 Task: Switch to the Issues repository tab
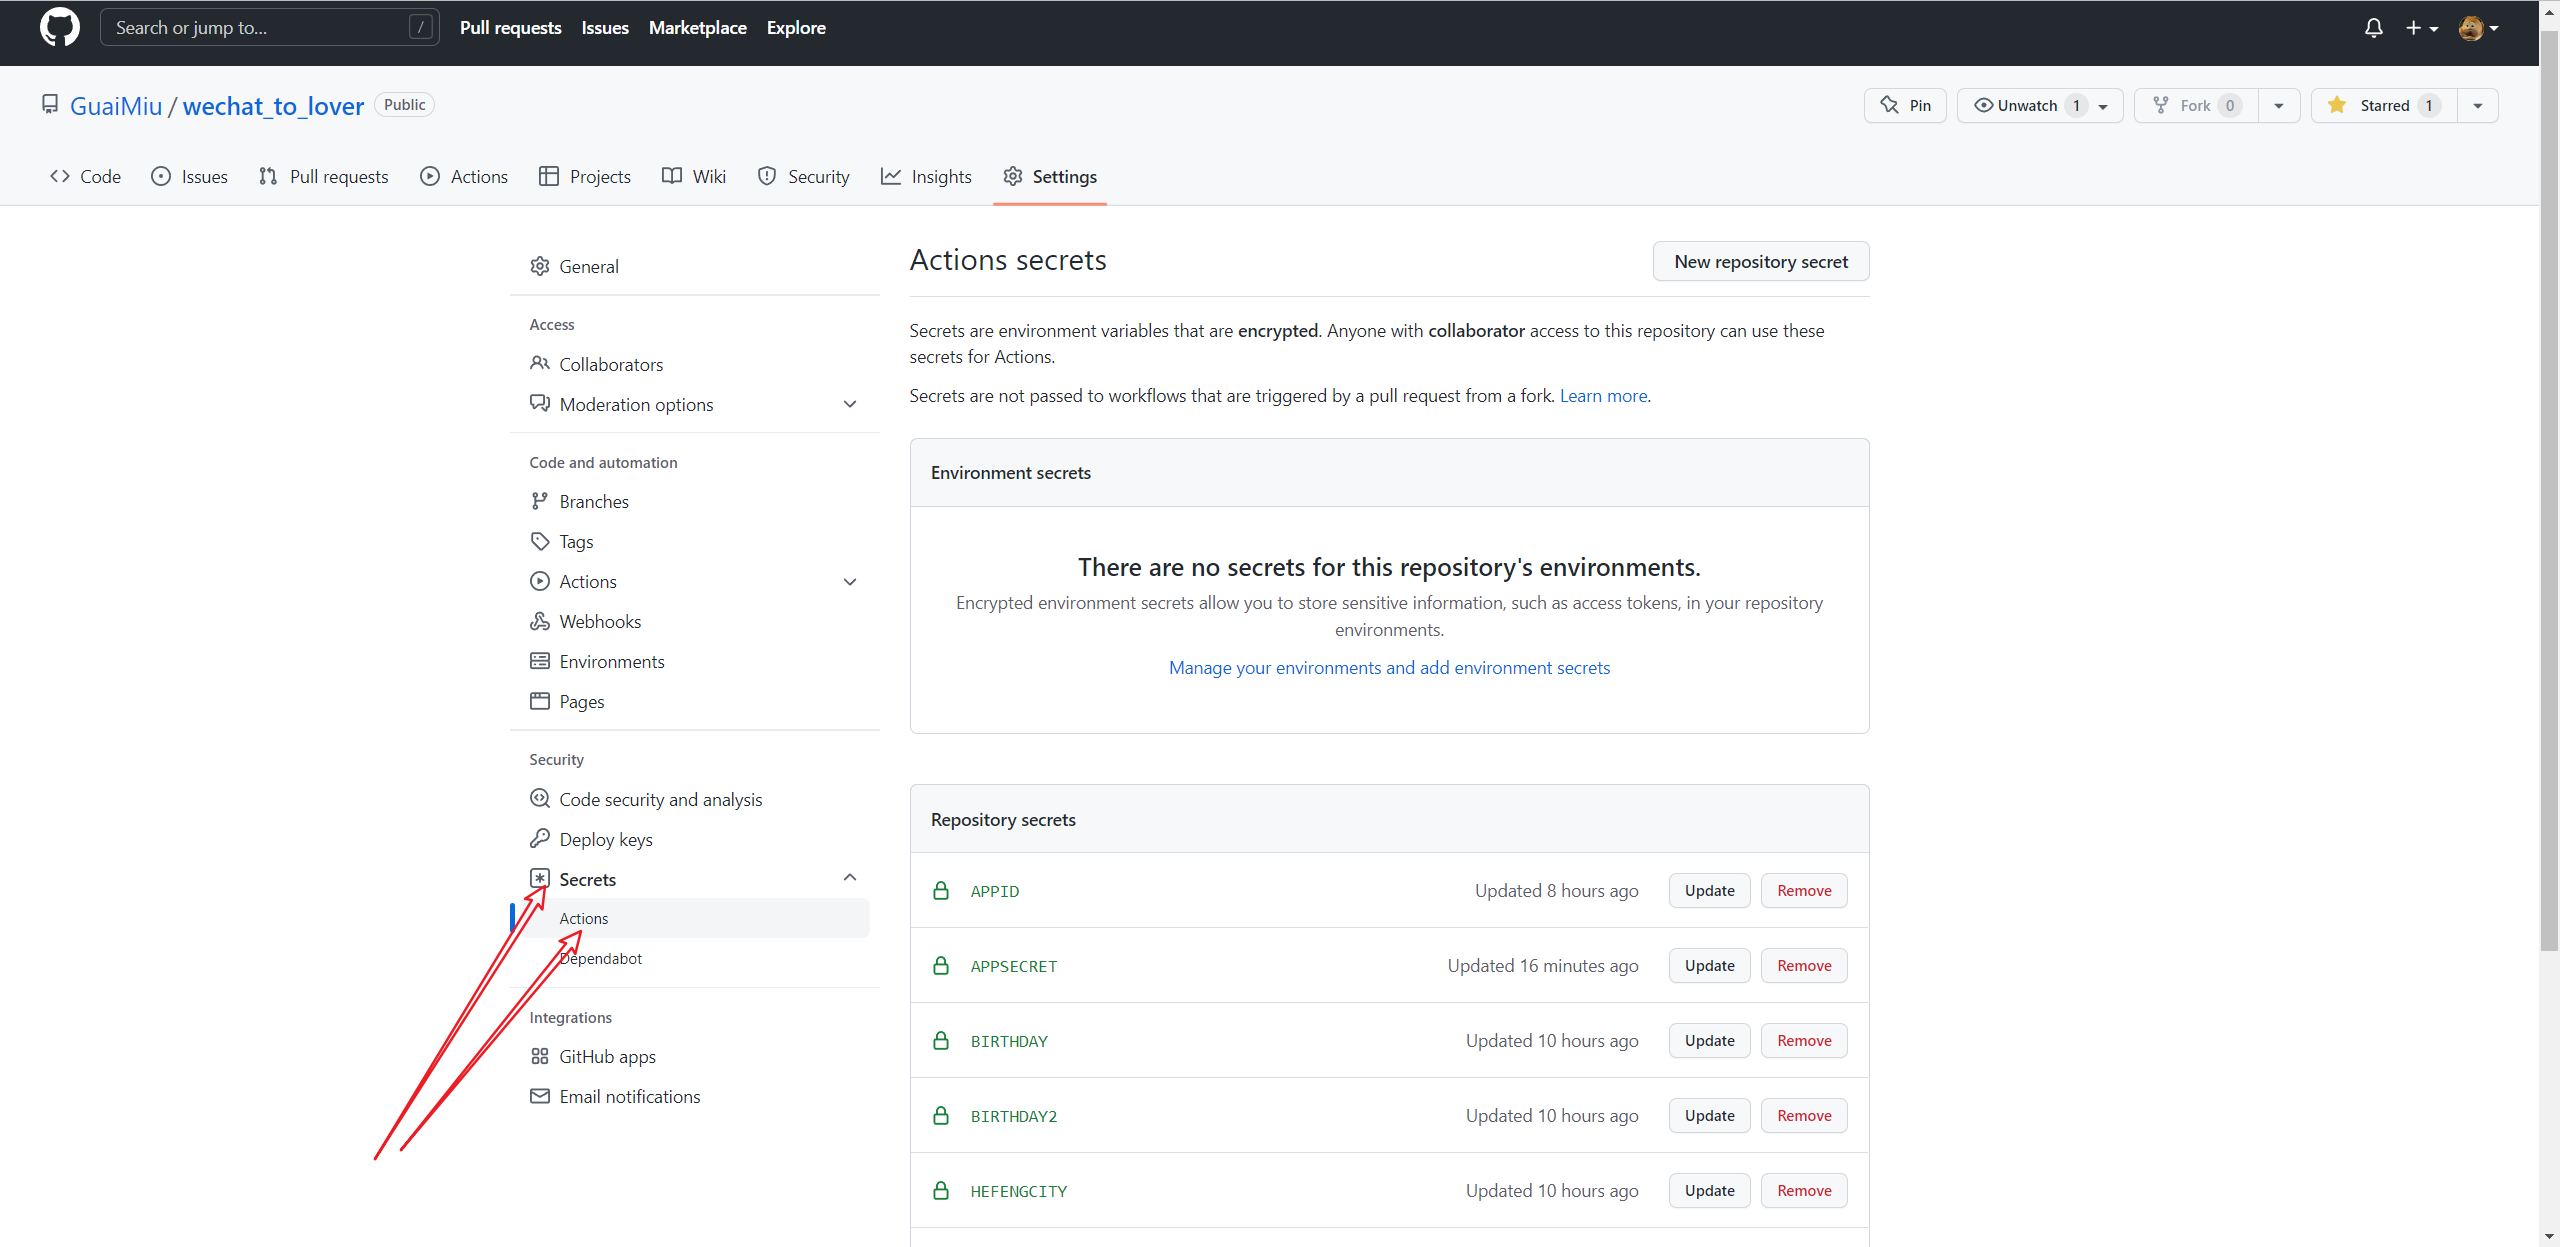pyautogui.click(x=190, y=176)
